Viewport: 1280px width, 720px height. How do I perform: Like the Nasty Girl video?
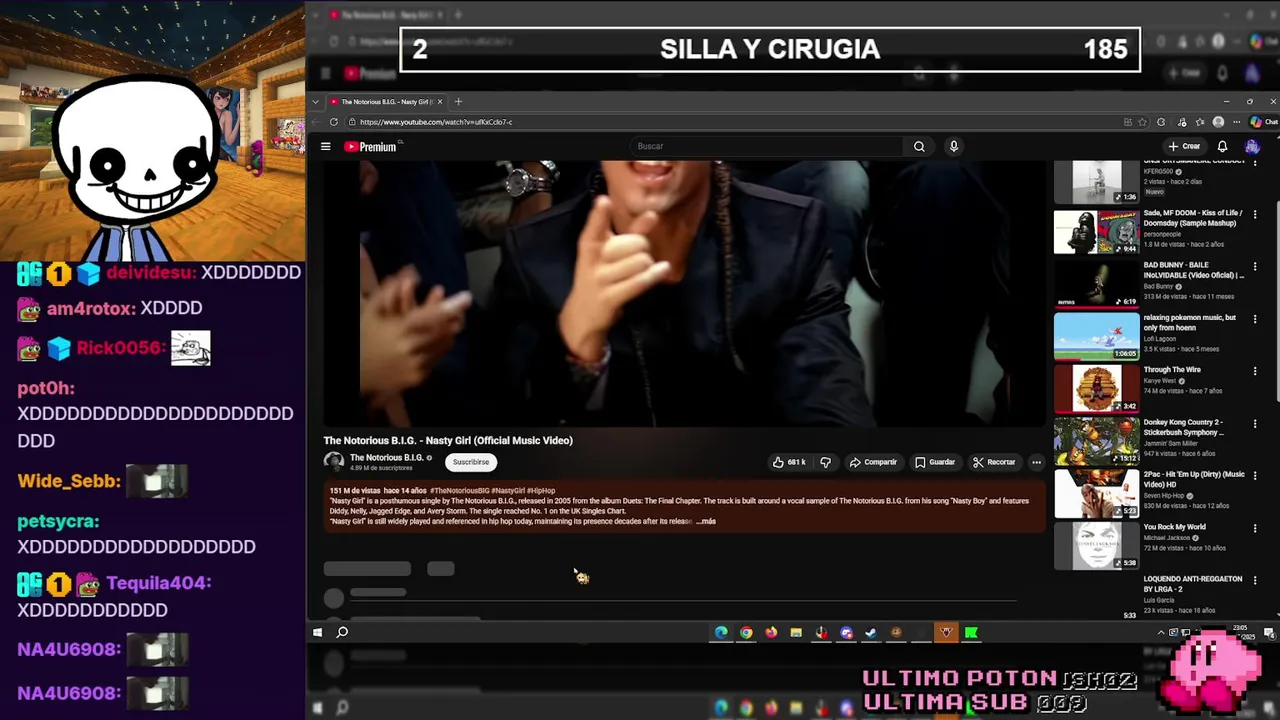789,462
